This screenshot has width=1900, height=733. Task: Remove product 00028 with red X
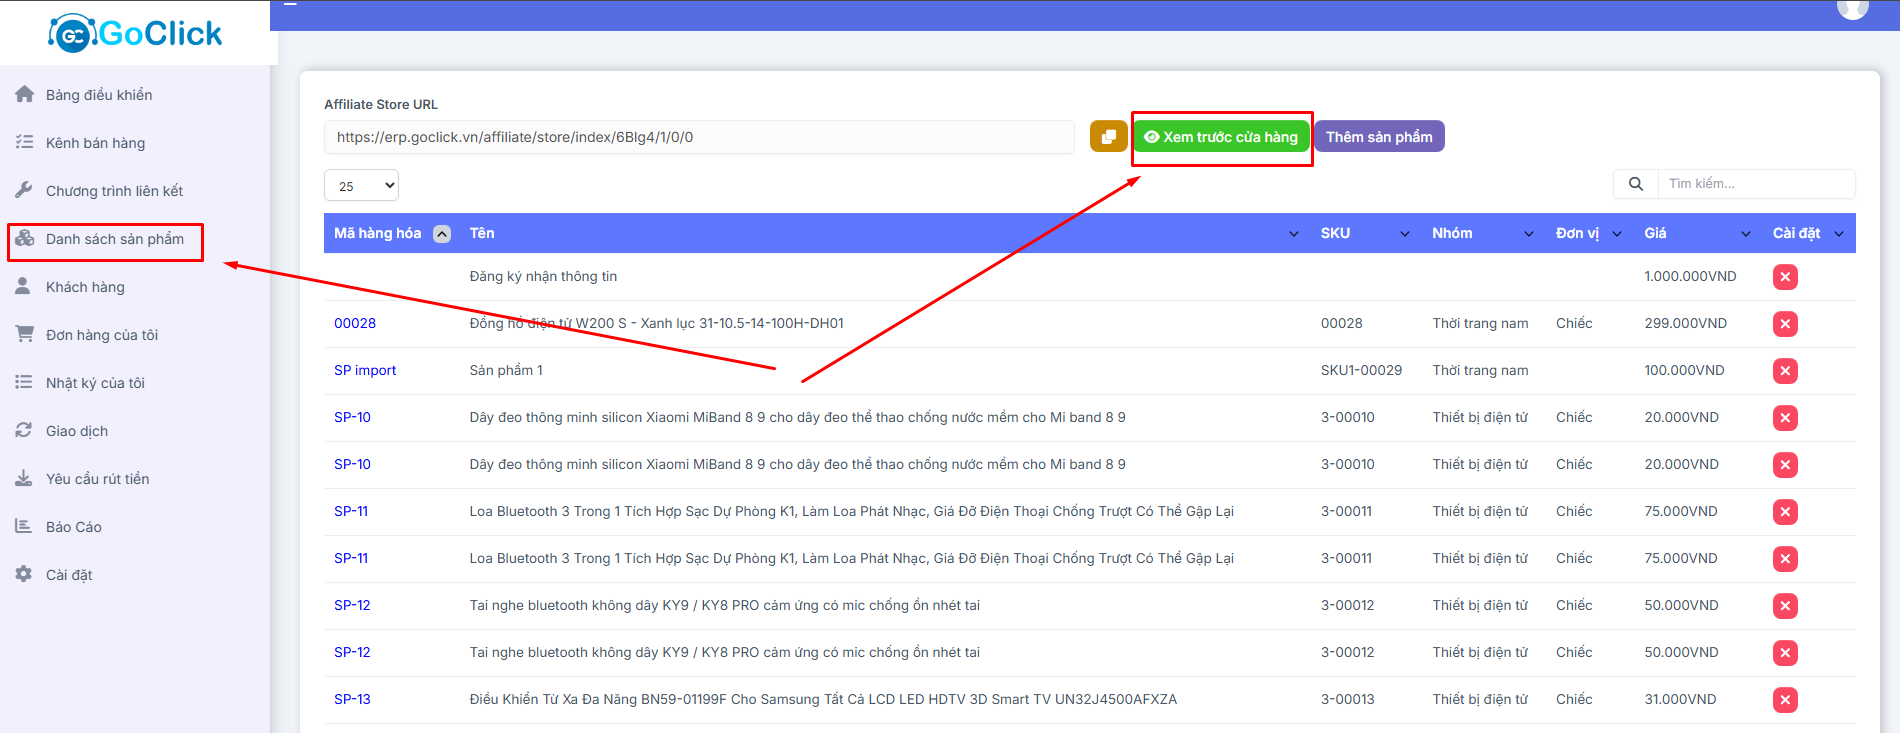click(x=1785, y=324)
